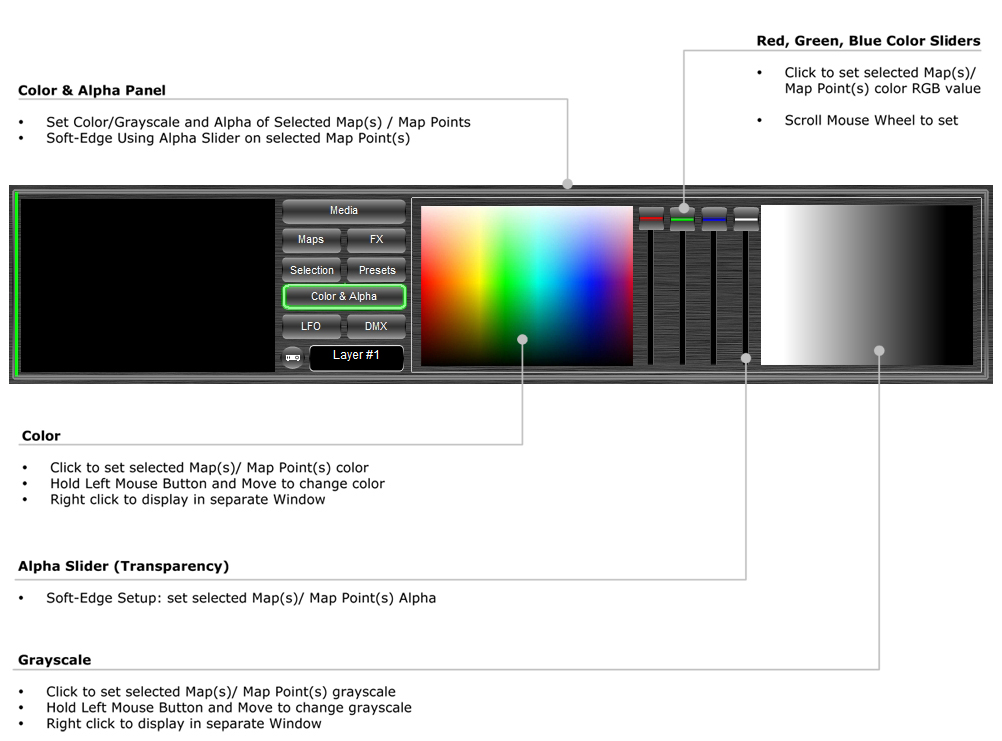Open the DMX panel

click(376, 326)
